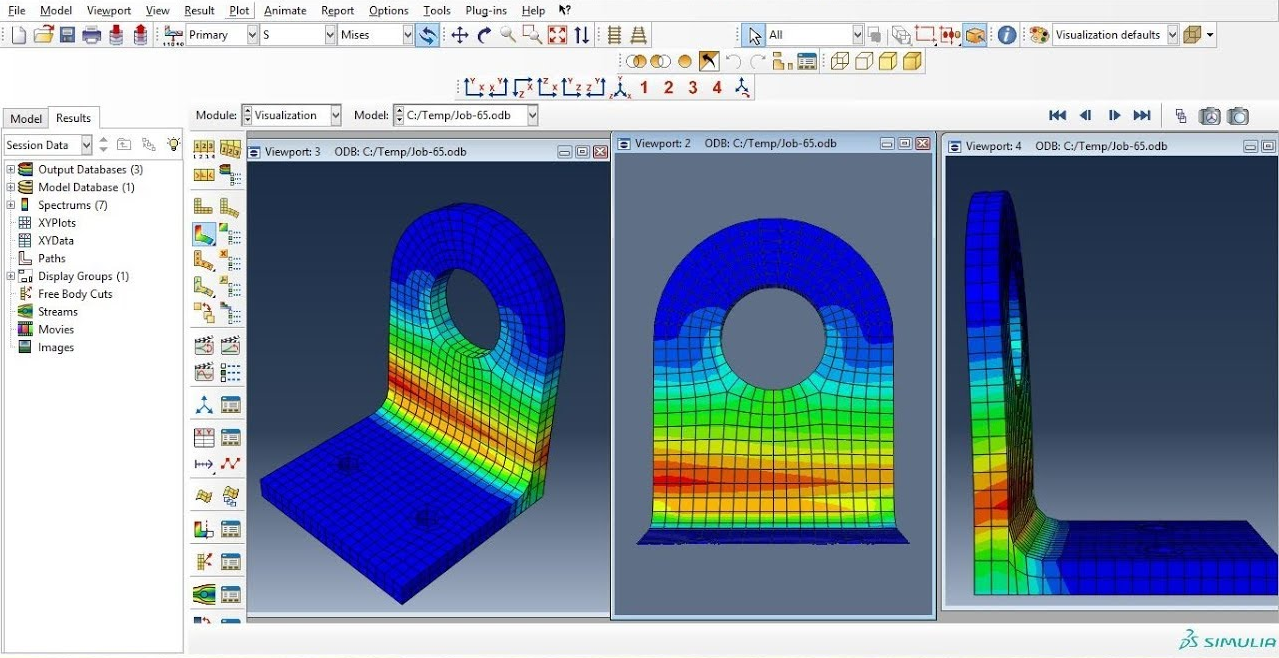Toggle the first perspective ladder icon
Viewport: 1279px width, 658px height.
tap(615, 35)
